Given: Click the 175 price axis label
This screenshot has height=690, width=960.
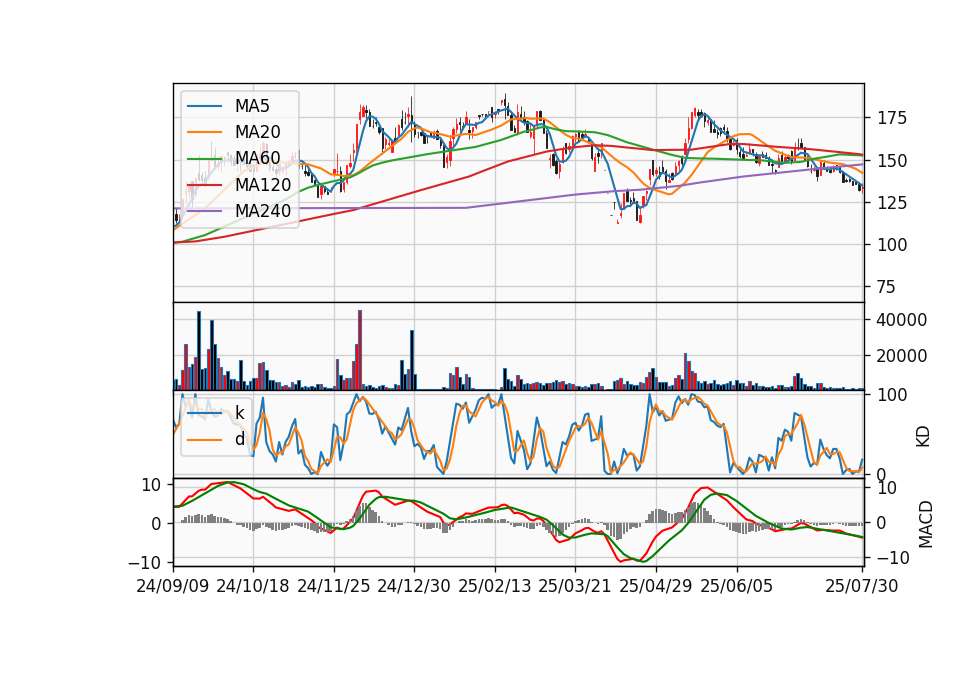Looking at the screenshot, I should 892,118.
